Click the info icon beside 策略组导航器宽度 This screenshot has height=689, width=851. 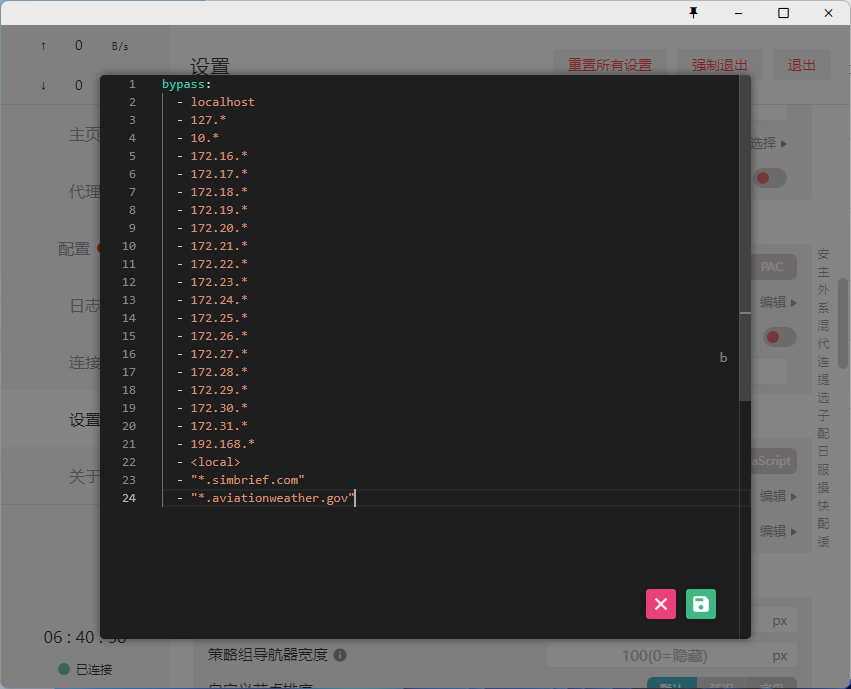(x=340, y=655)
